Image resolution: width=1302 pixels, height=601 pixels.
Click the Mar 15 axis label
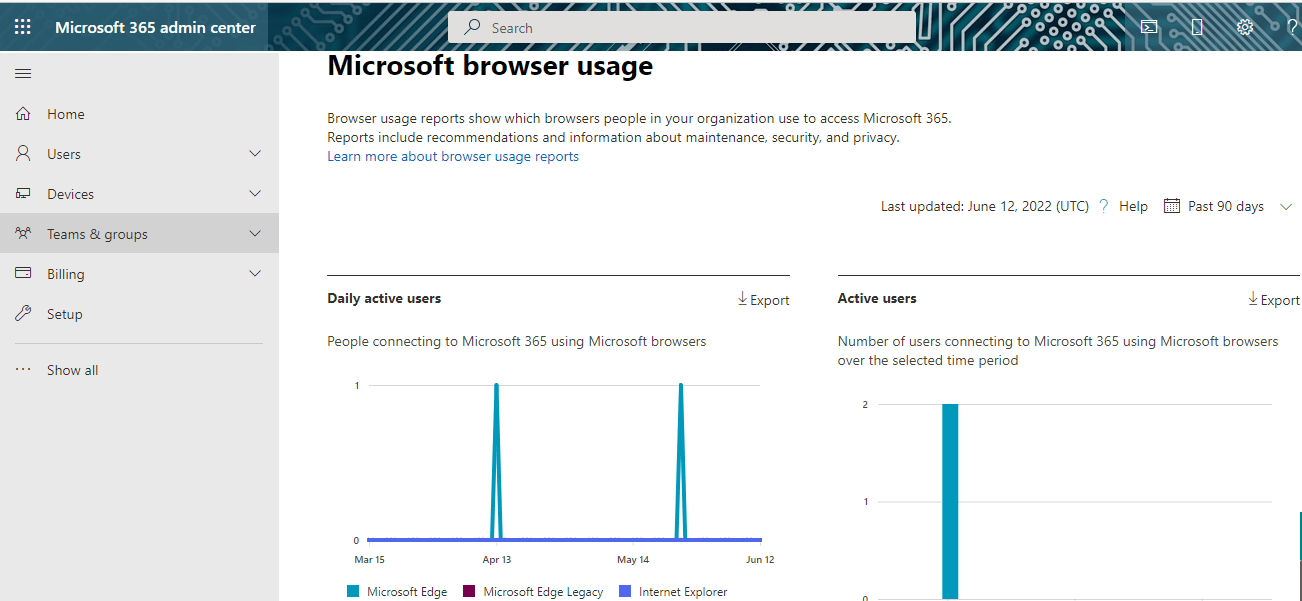point(369,560)
